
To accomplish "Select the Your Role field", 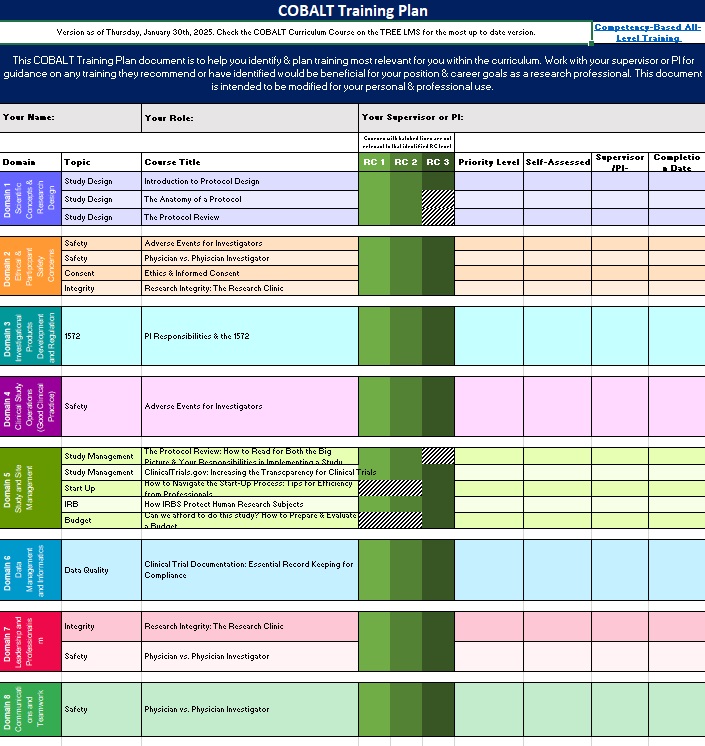I will 250,118.
